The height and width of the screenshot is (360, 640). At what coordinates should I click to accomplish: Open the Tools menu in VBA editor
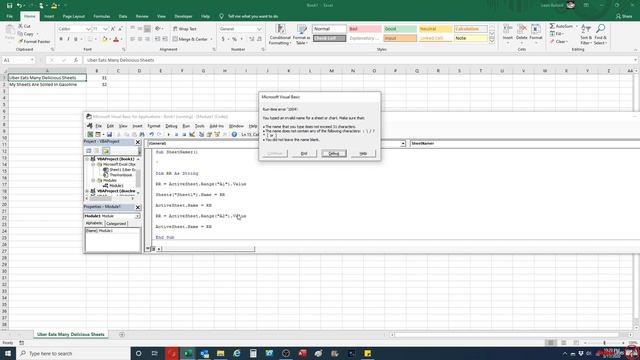click(199, 126)
